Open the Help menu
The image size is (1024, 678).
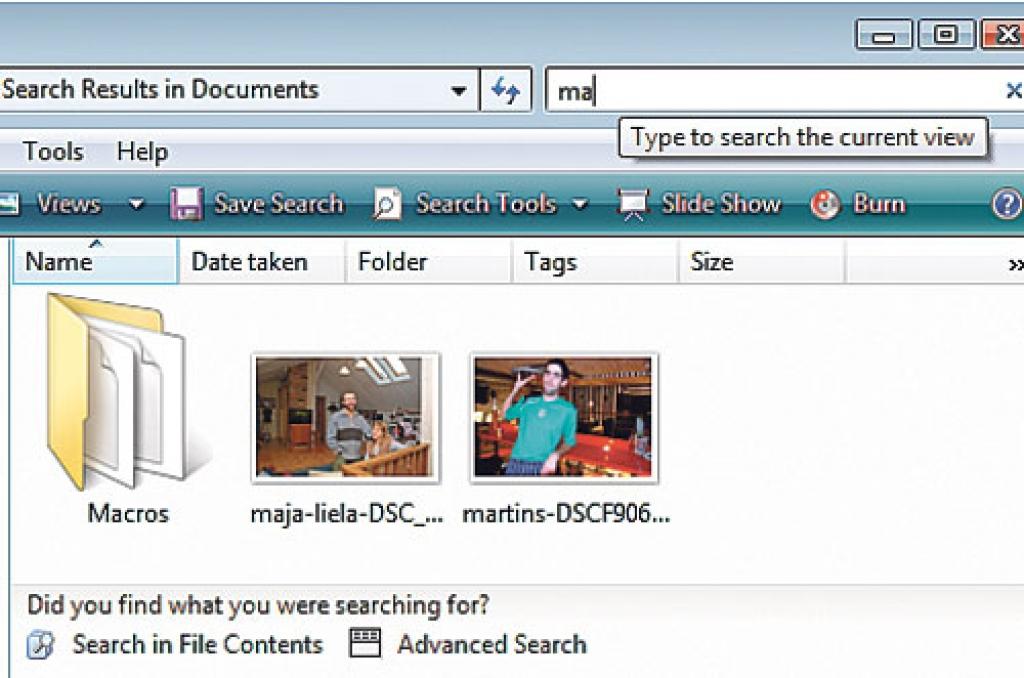point(142,152)
